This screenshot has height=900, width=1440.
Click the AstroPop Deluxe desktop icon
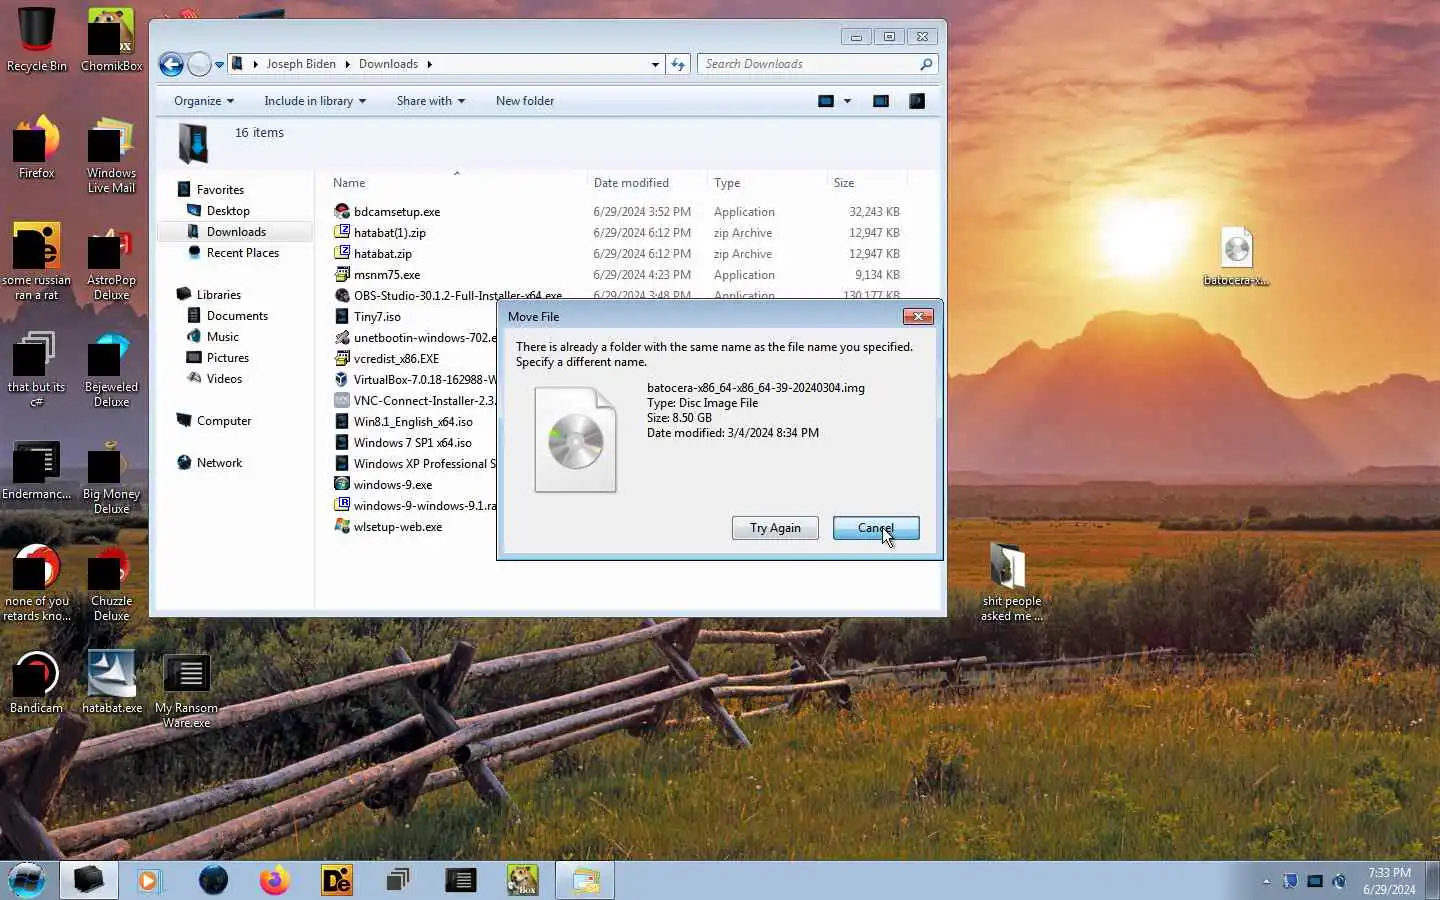click(x=111, y=262)
